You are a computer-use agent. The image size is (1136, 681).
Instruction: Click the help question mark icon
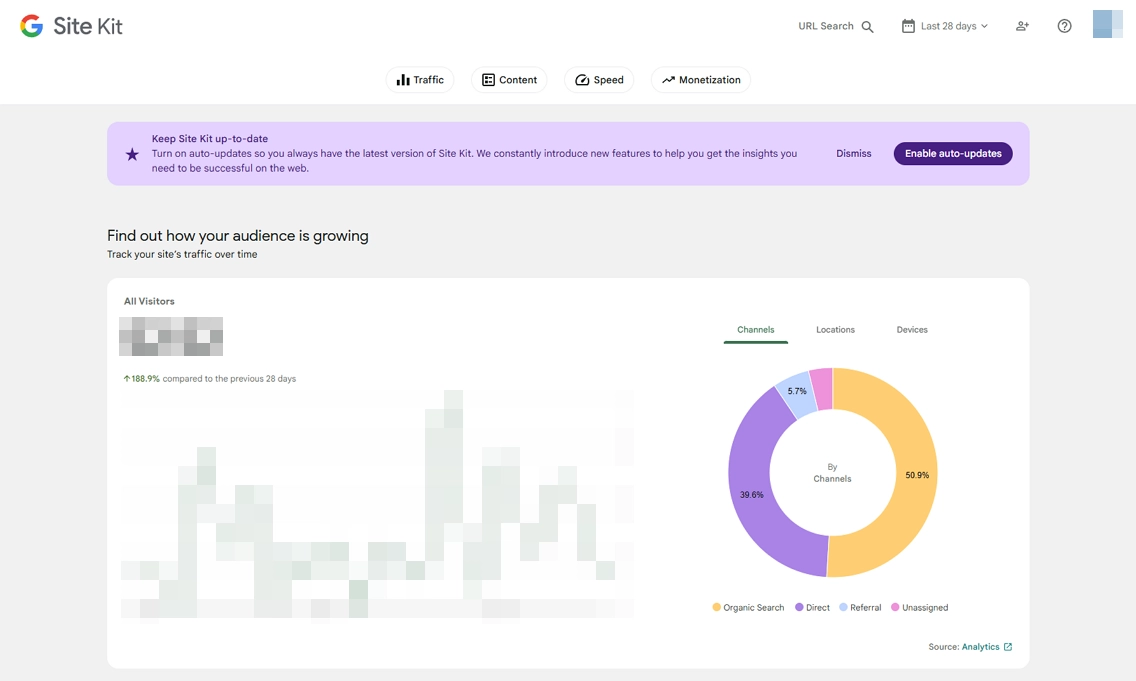[x=1064, y=25]
